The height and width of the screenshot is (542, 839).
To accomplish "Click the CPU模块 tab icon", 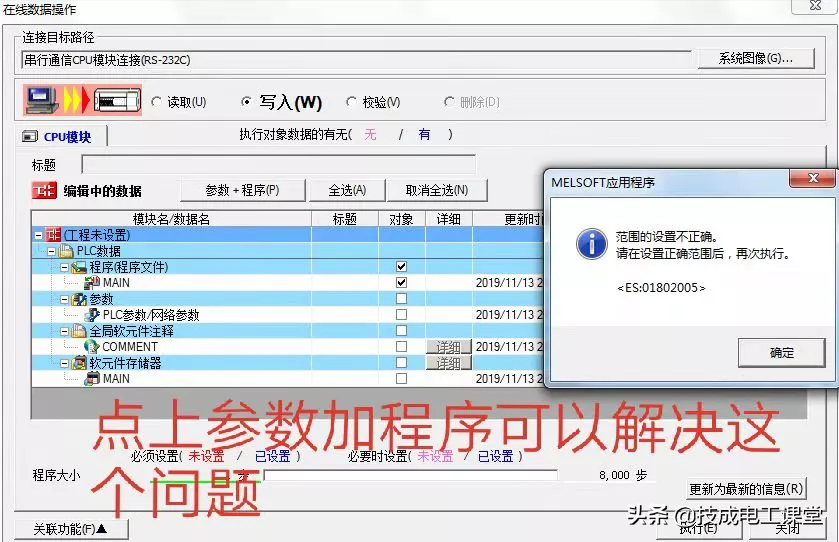I will tap(30, 137).
